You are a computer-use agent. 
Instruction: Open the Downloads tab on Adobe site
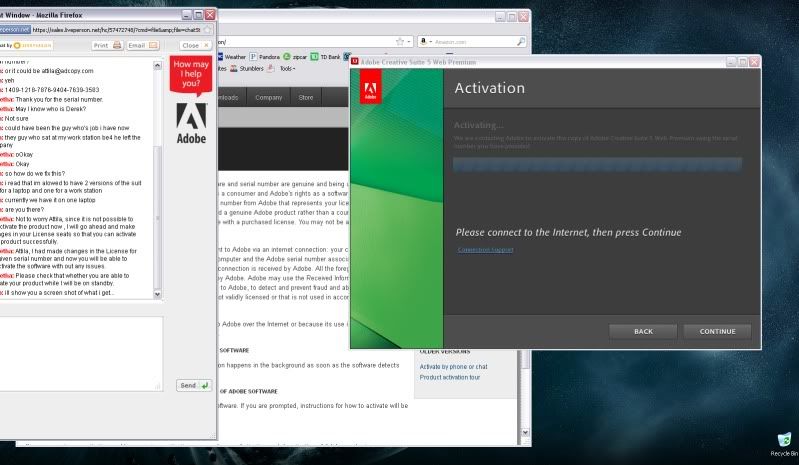tap(231, 97)
